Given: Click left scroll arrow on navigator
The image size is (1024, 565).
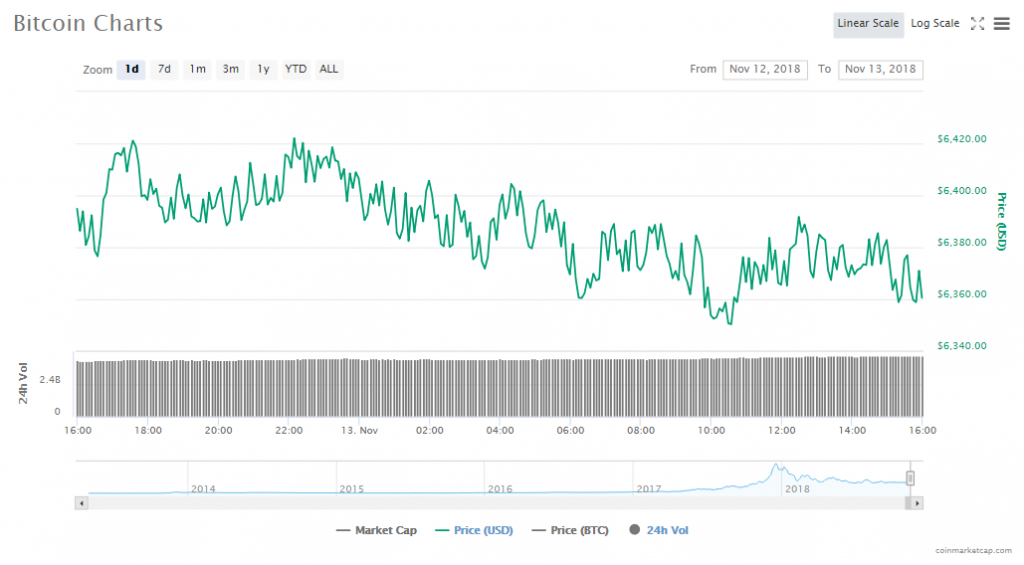Looking at the screenshot, I should 82,504.
